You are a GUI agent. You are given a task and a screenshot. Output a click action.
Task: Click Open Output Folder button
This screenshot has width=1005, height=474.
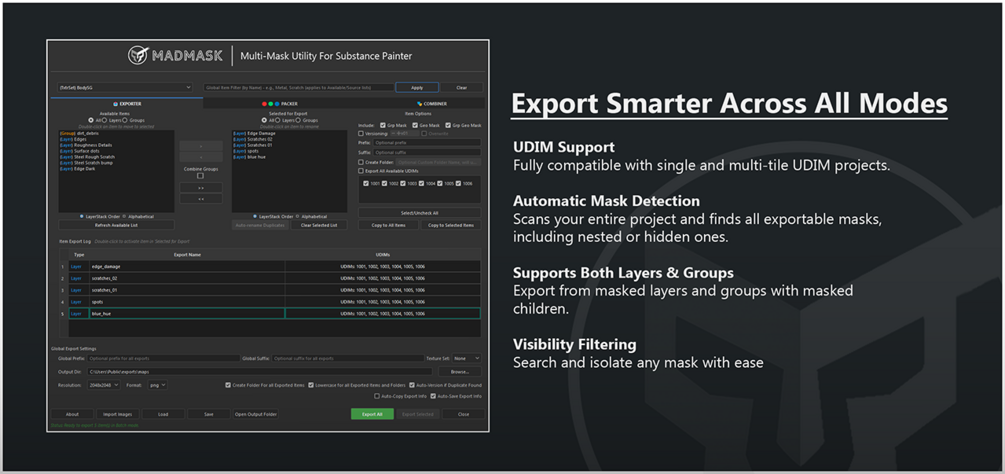[x=256, y=414]
